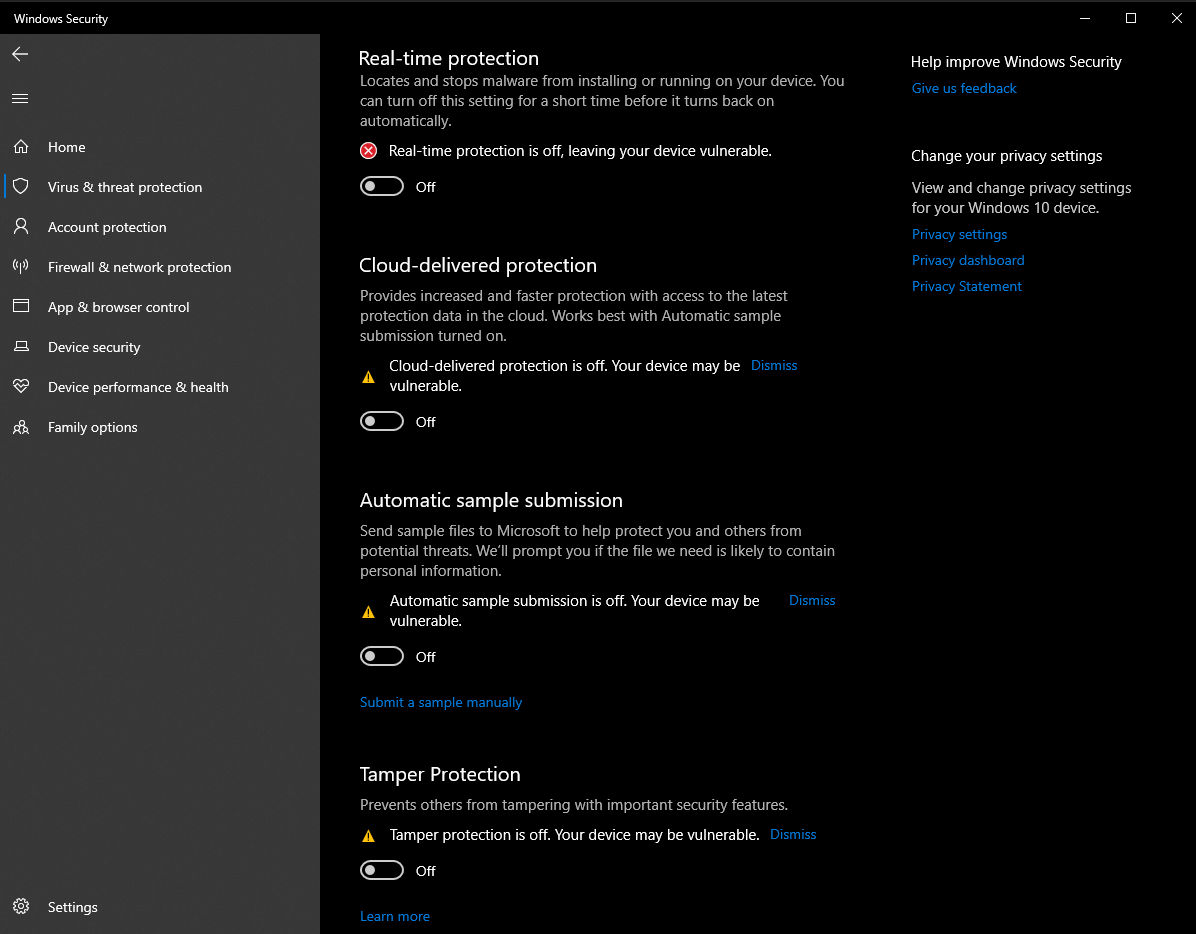This screenshot has width=1196, height=934.
Task: Click Submit a sample manually link
Action: pyautogui.click(x=441, y=702)
